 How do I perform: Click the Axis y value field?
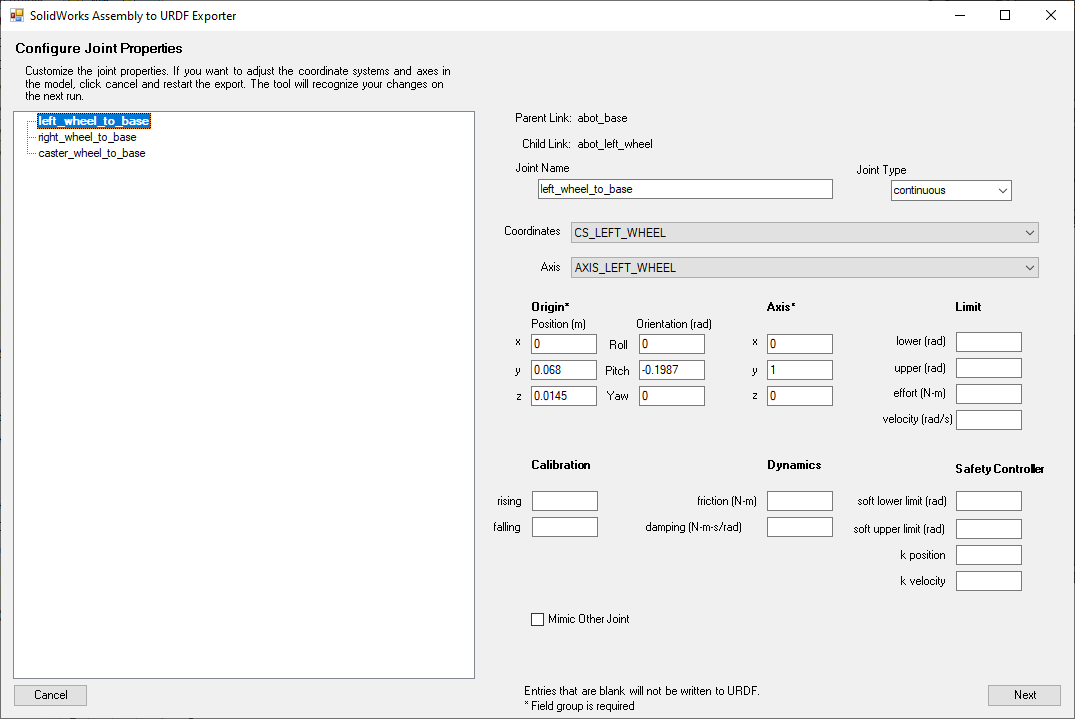(799, 370)
